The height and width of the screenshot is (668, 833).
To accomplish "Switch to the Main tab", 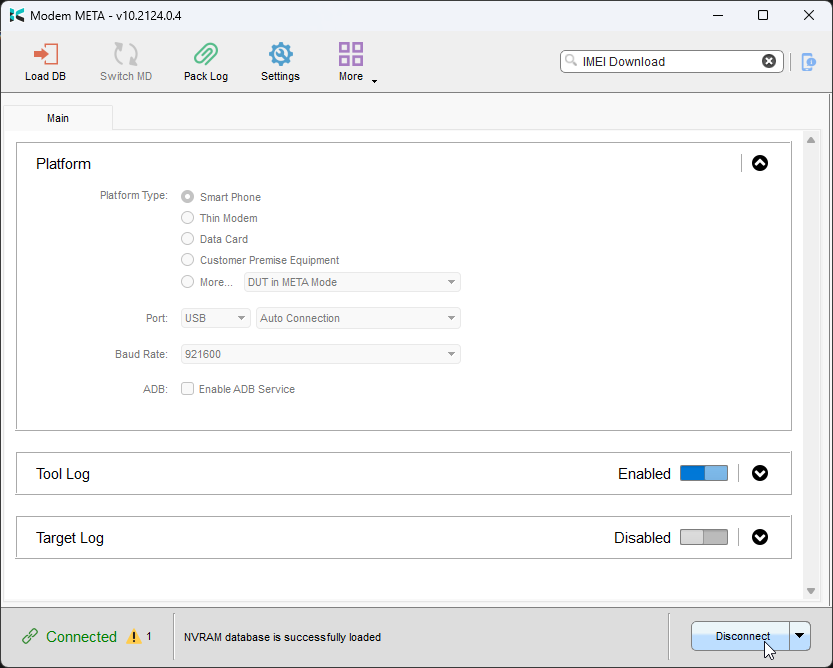I will click(58, 118).
